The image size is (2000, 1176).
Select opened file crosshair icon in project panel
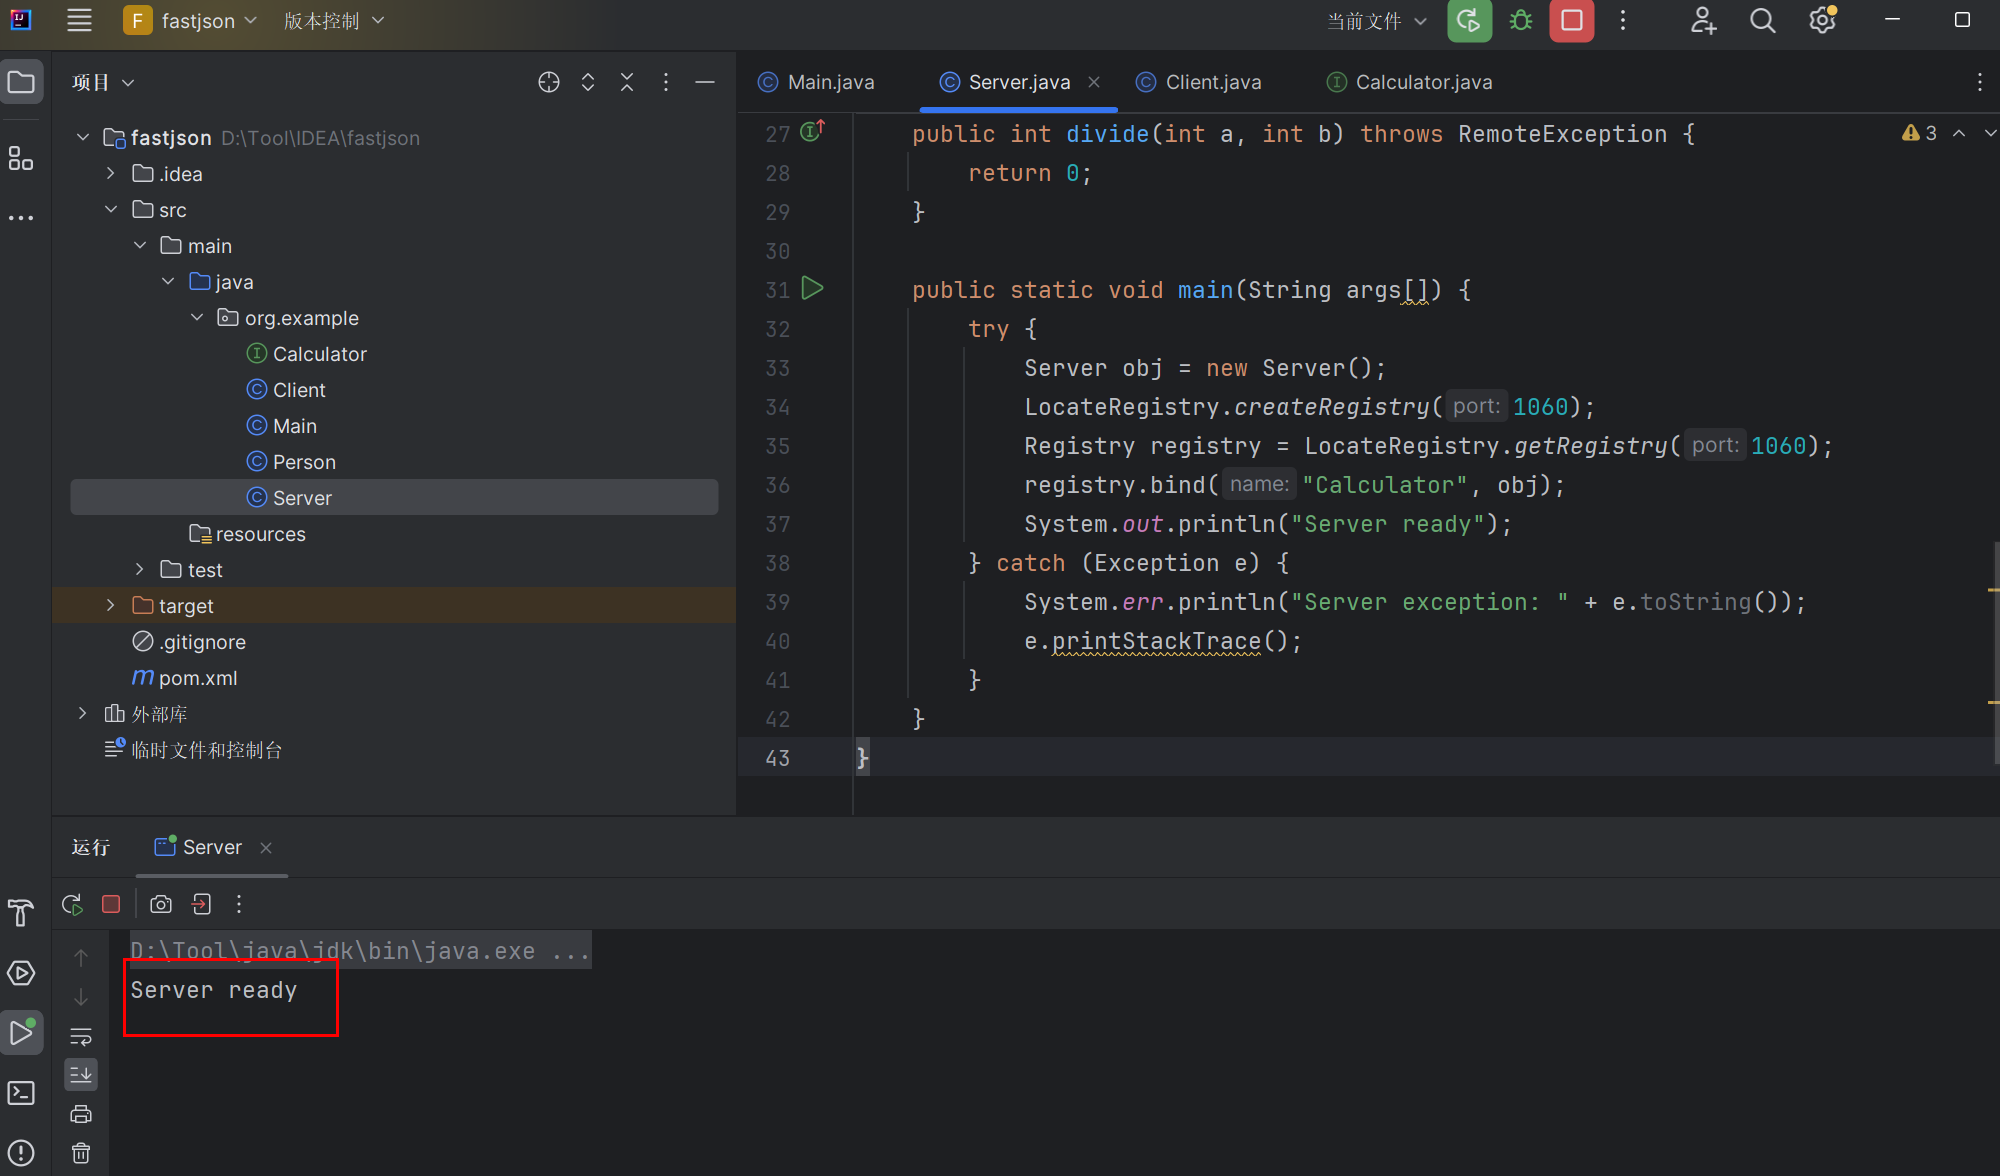click(548, 82)
